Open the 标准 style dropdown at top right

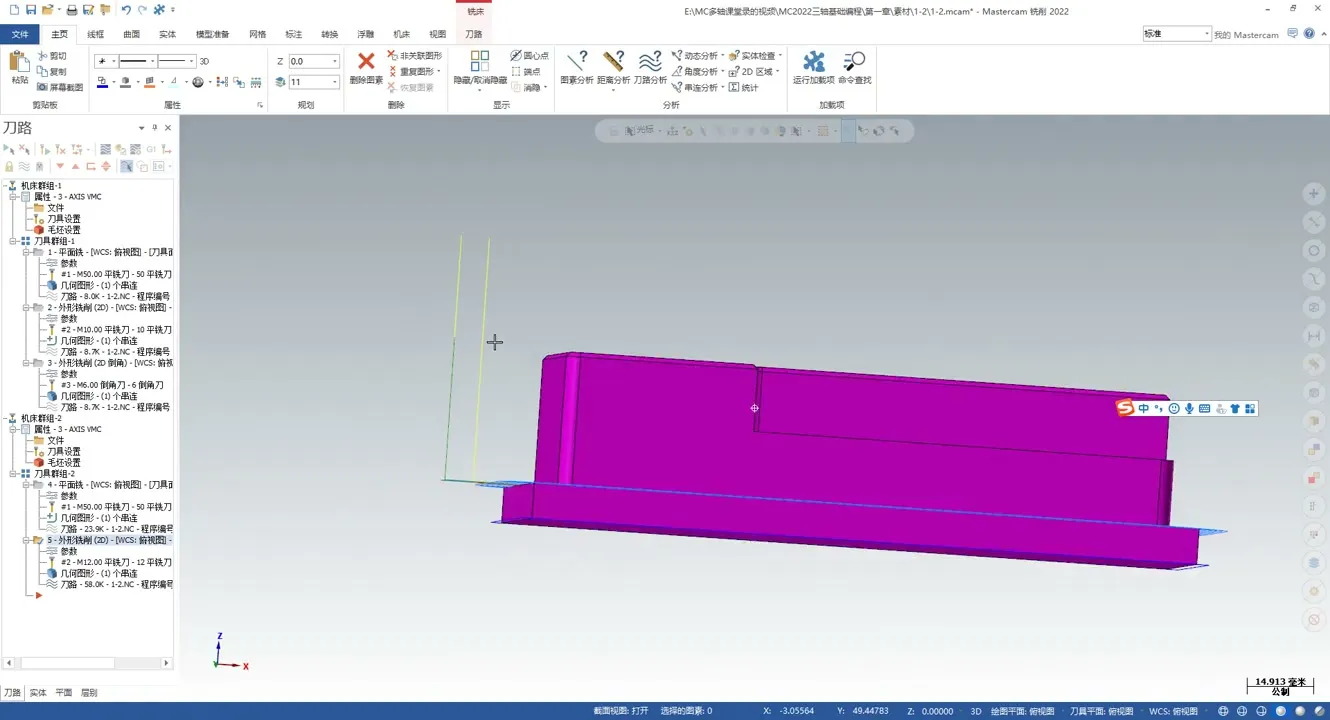click(1206, 34)
